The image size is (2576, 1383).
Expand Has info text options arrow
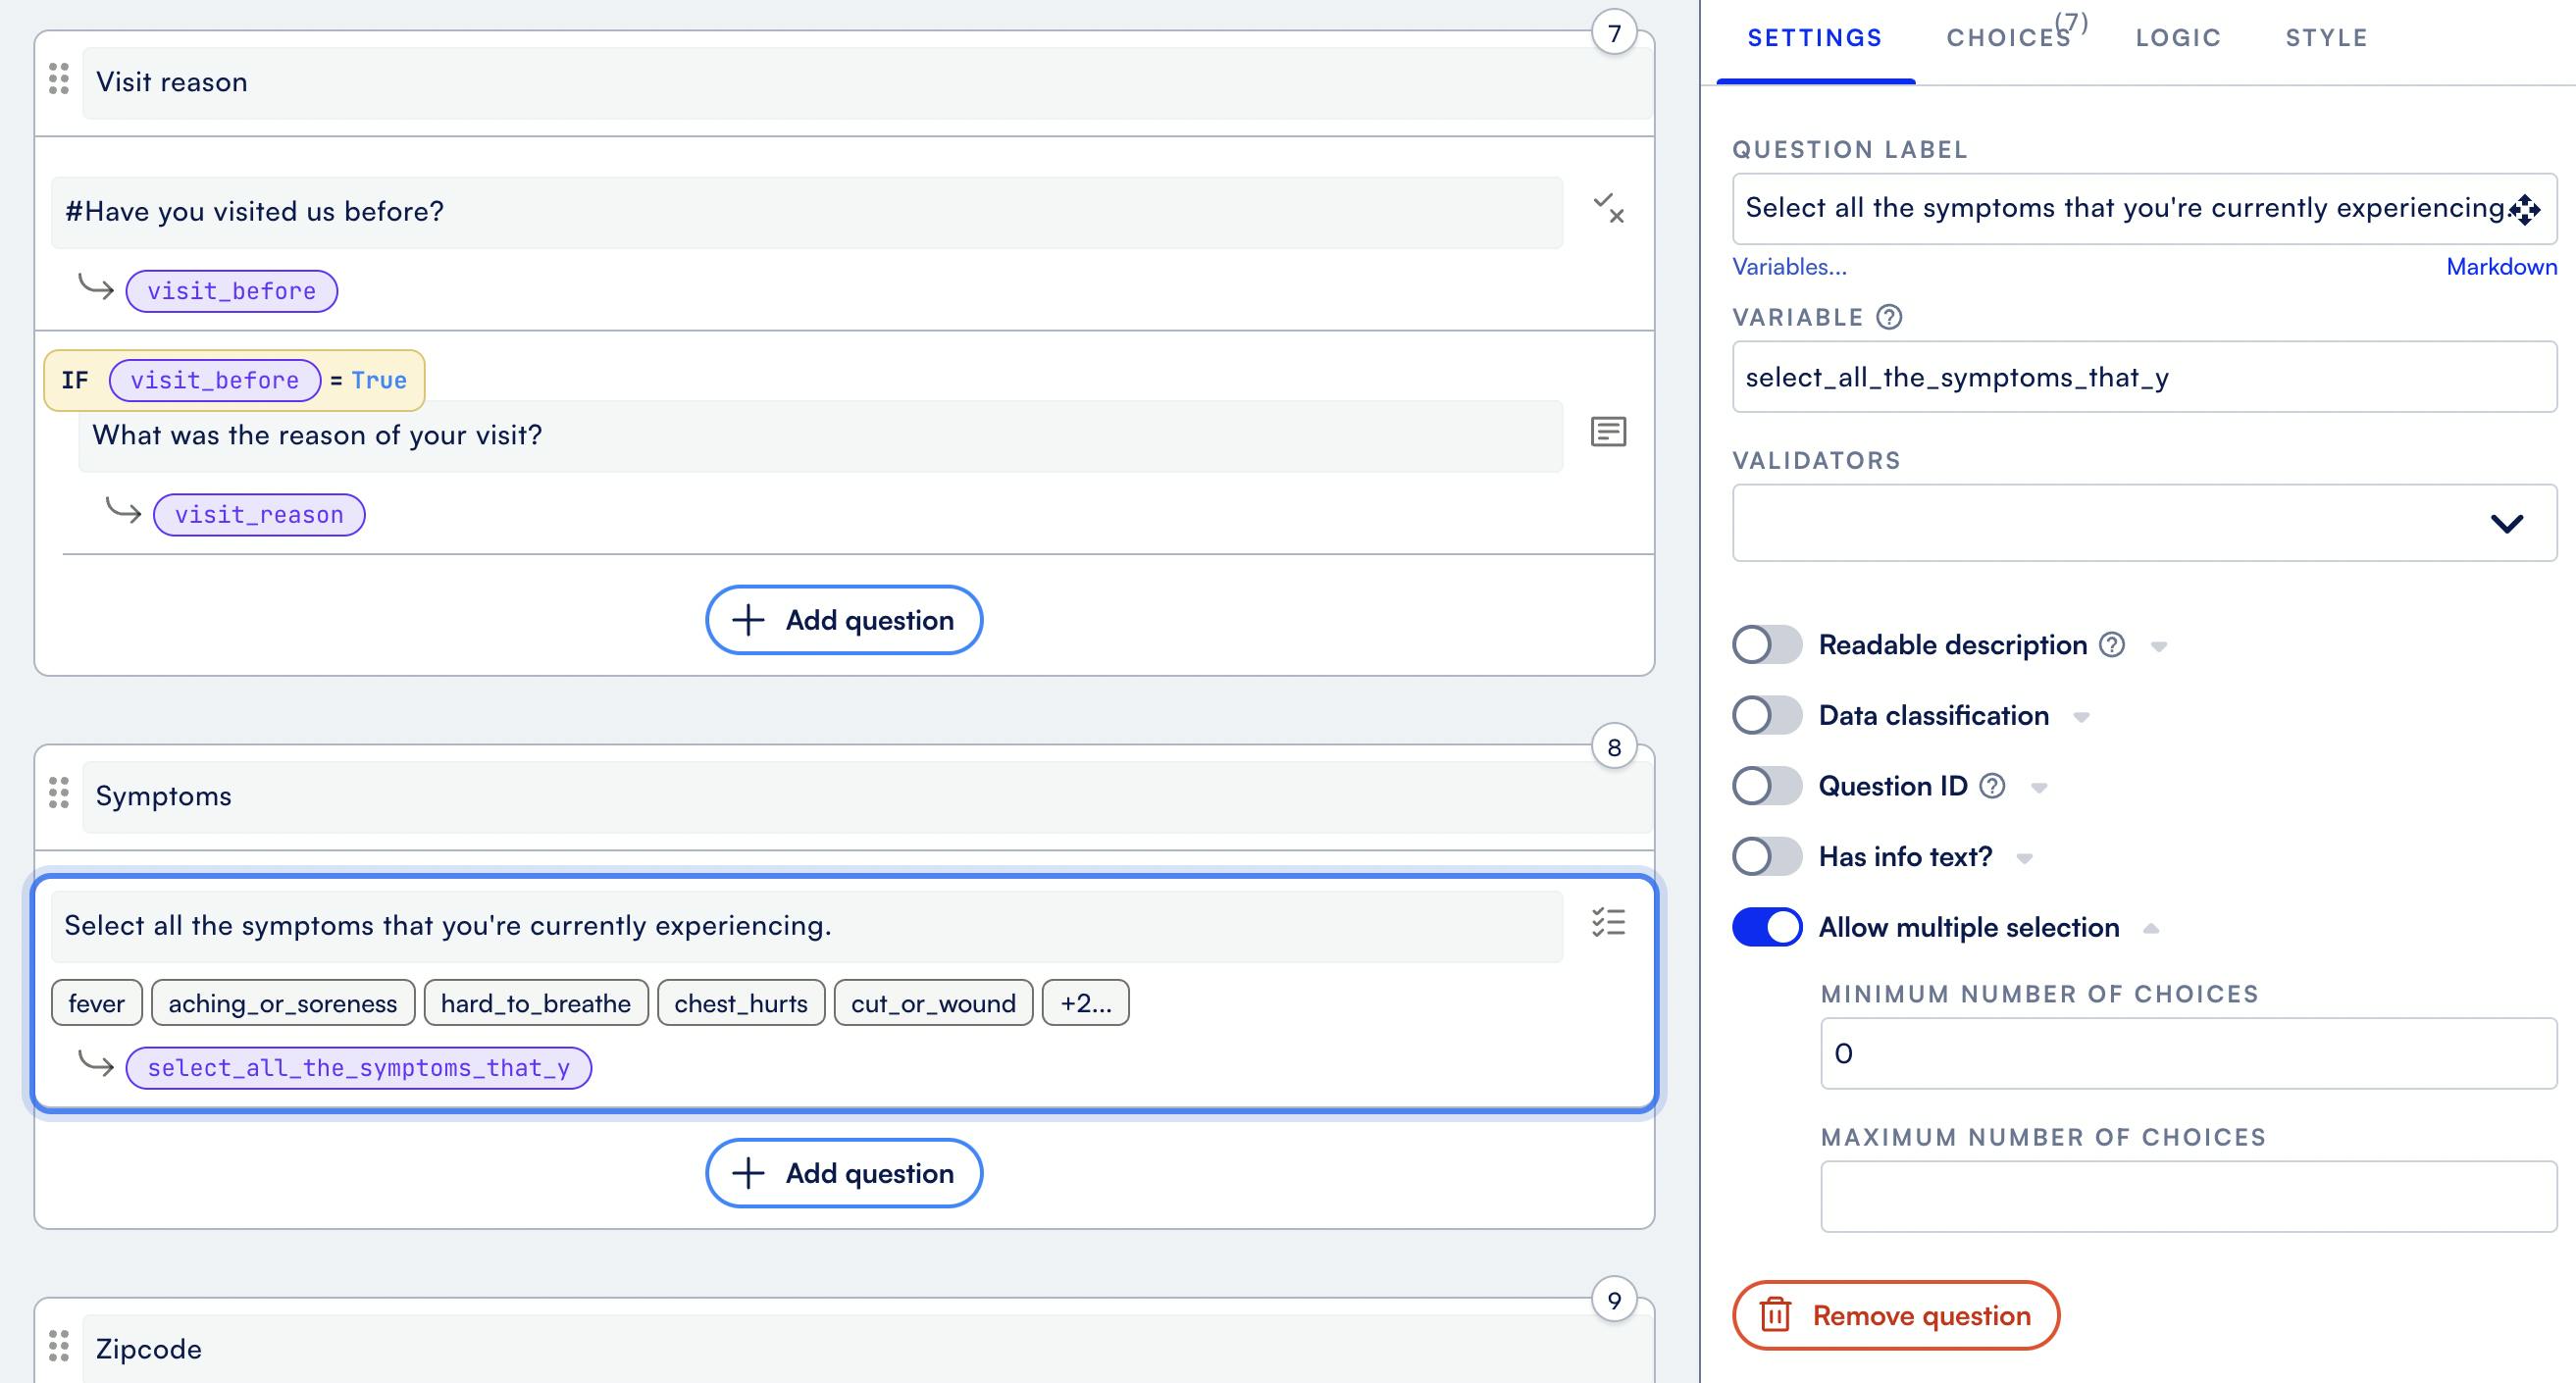click(x=2024, y=858)
